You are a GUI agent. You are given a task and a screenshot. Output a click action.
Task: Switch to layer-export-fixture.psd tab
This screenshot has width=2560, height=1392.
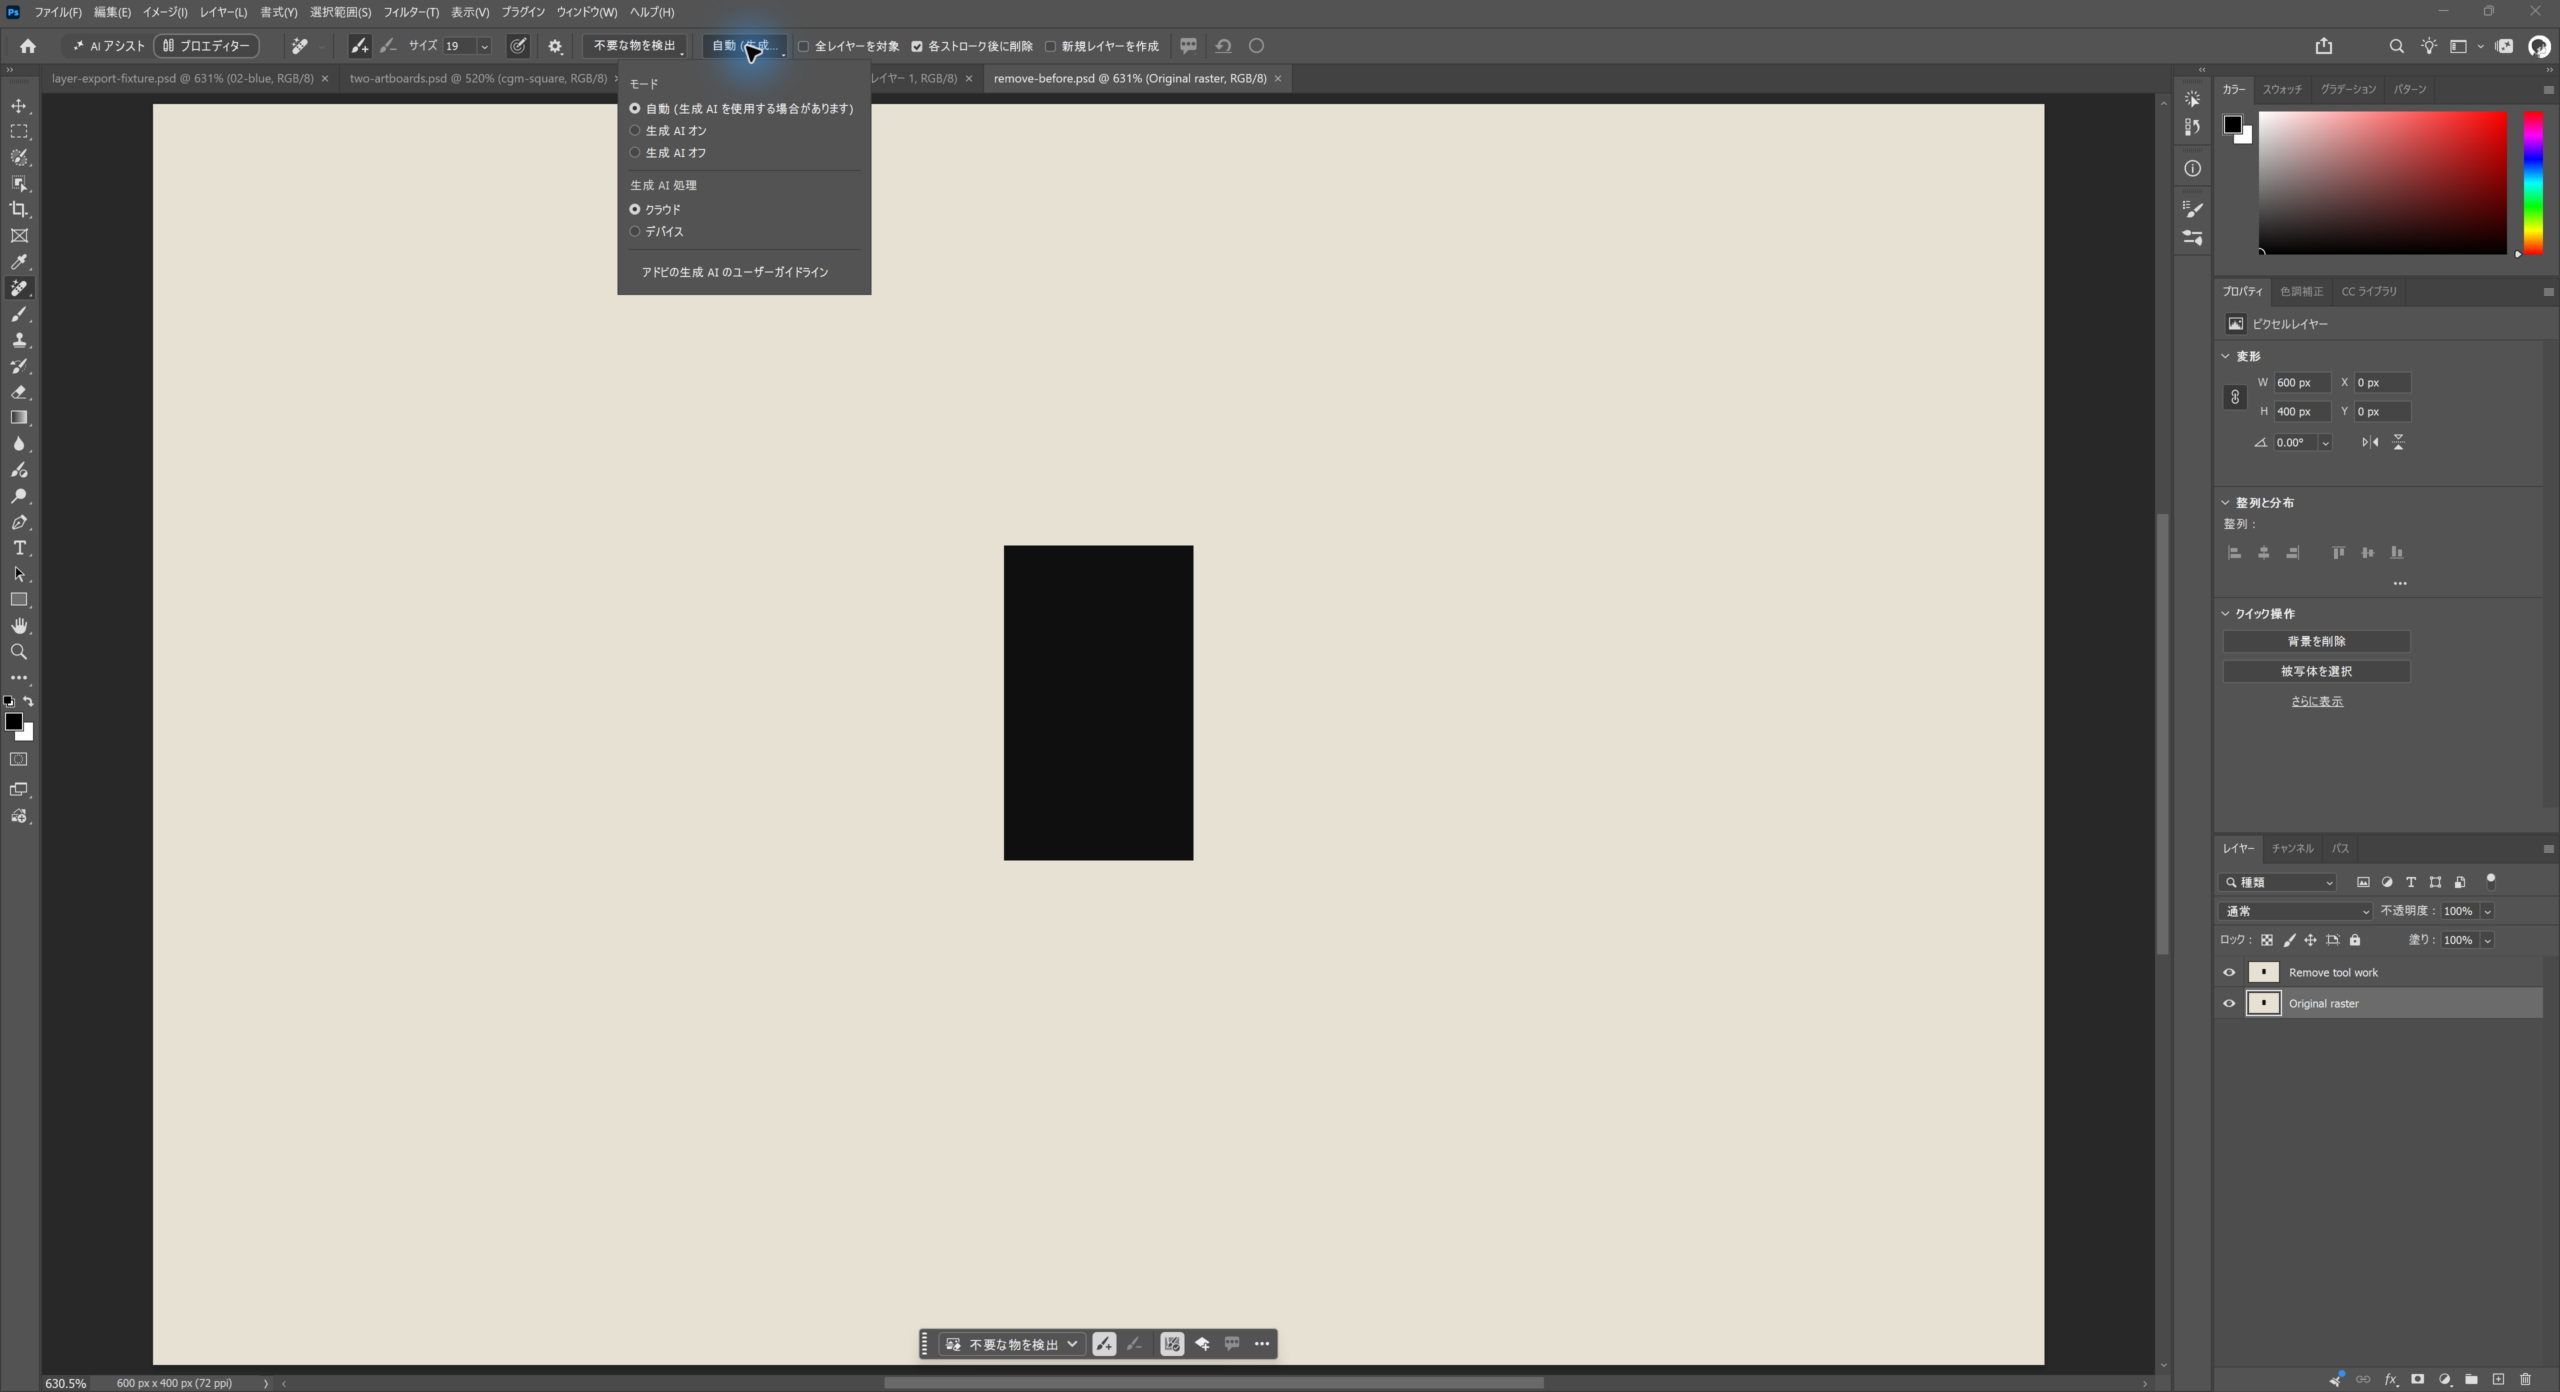point(182,78)
